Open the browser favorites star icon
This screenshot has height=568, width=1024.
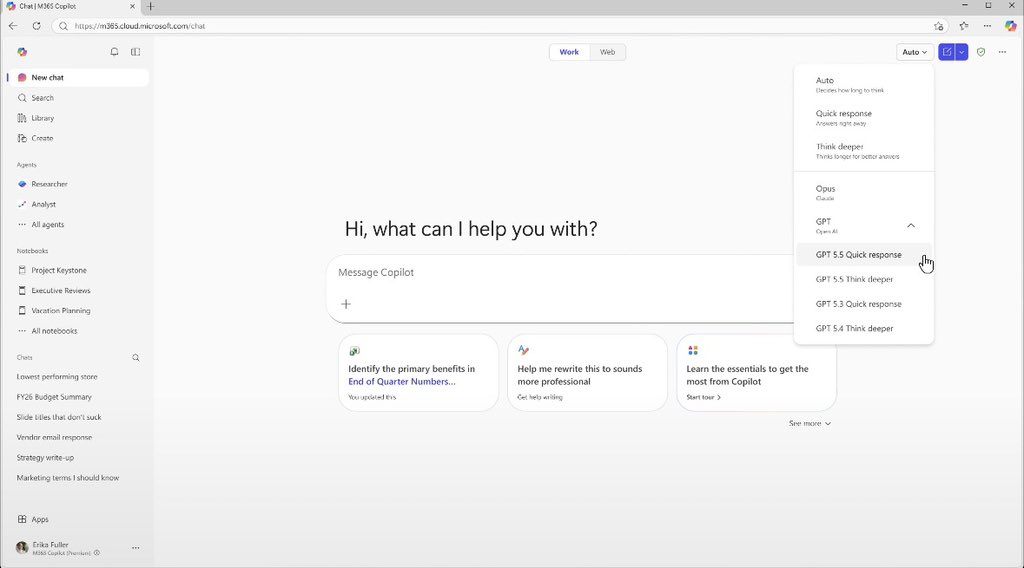[x=964, y=26]
